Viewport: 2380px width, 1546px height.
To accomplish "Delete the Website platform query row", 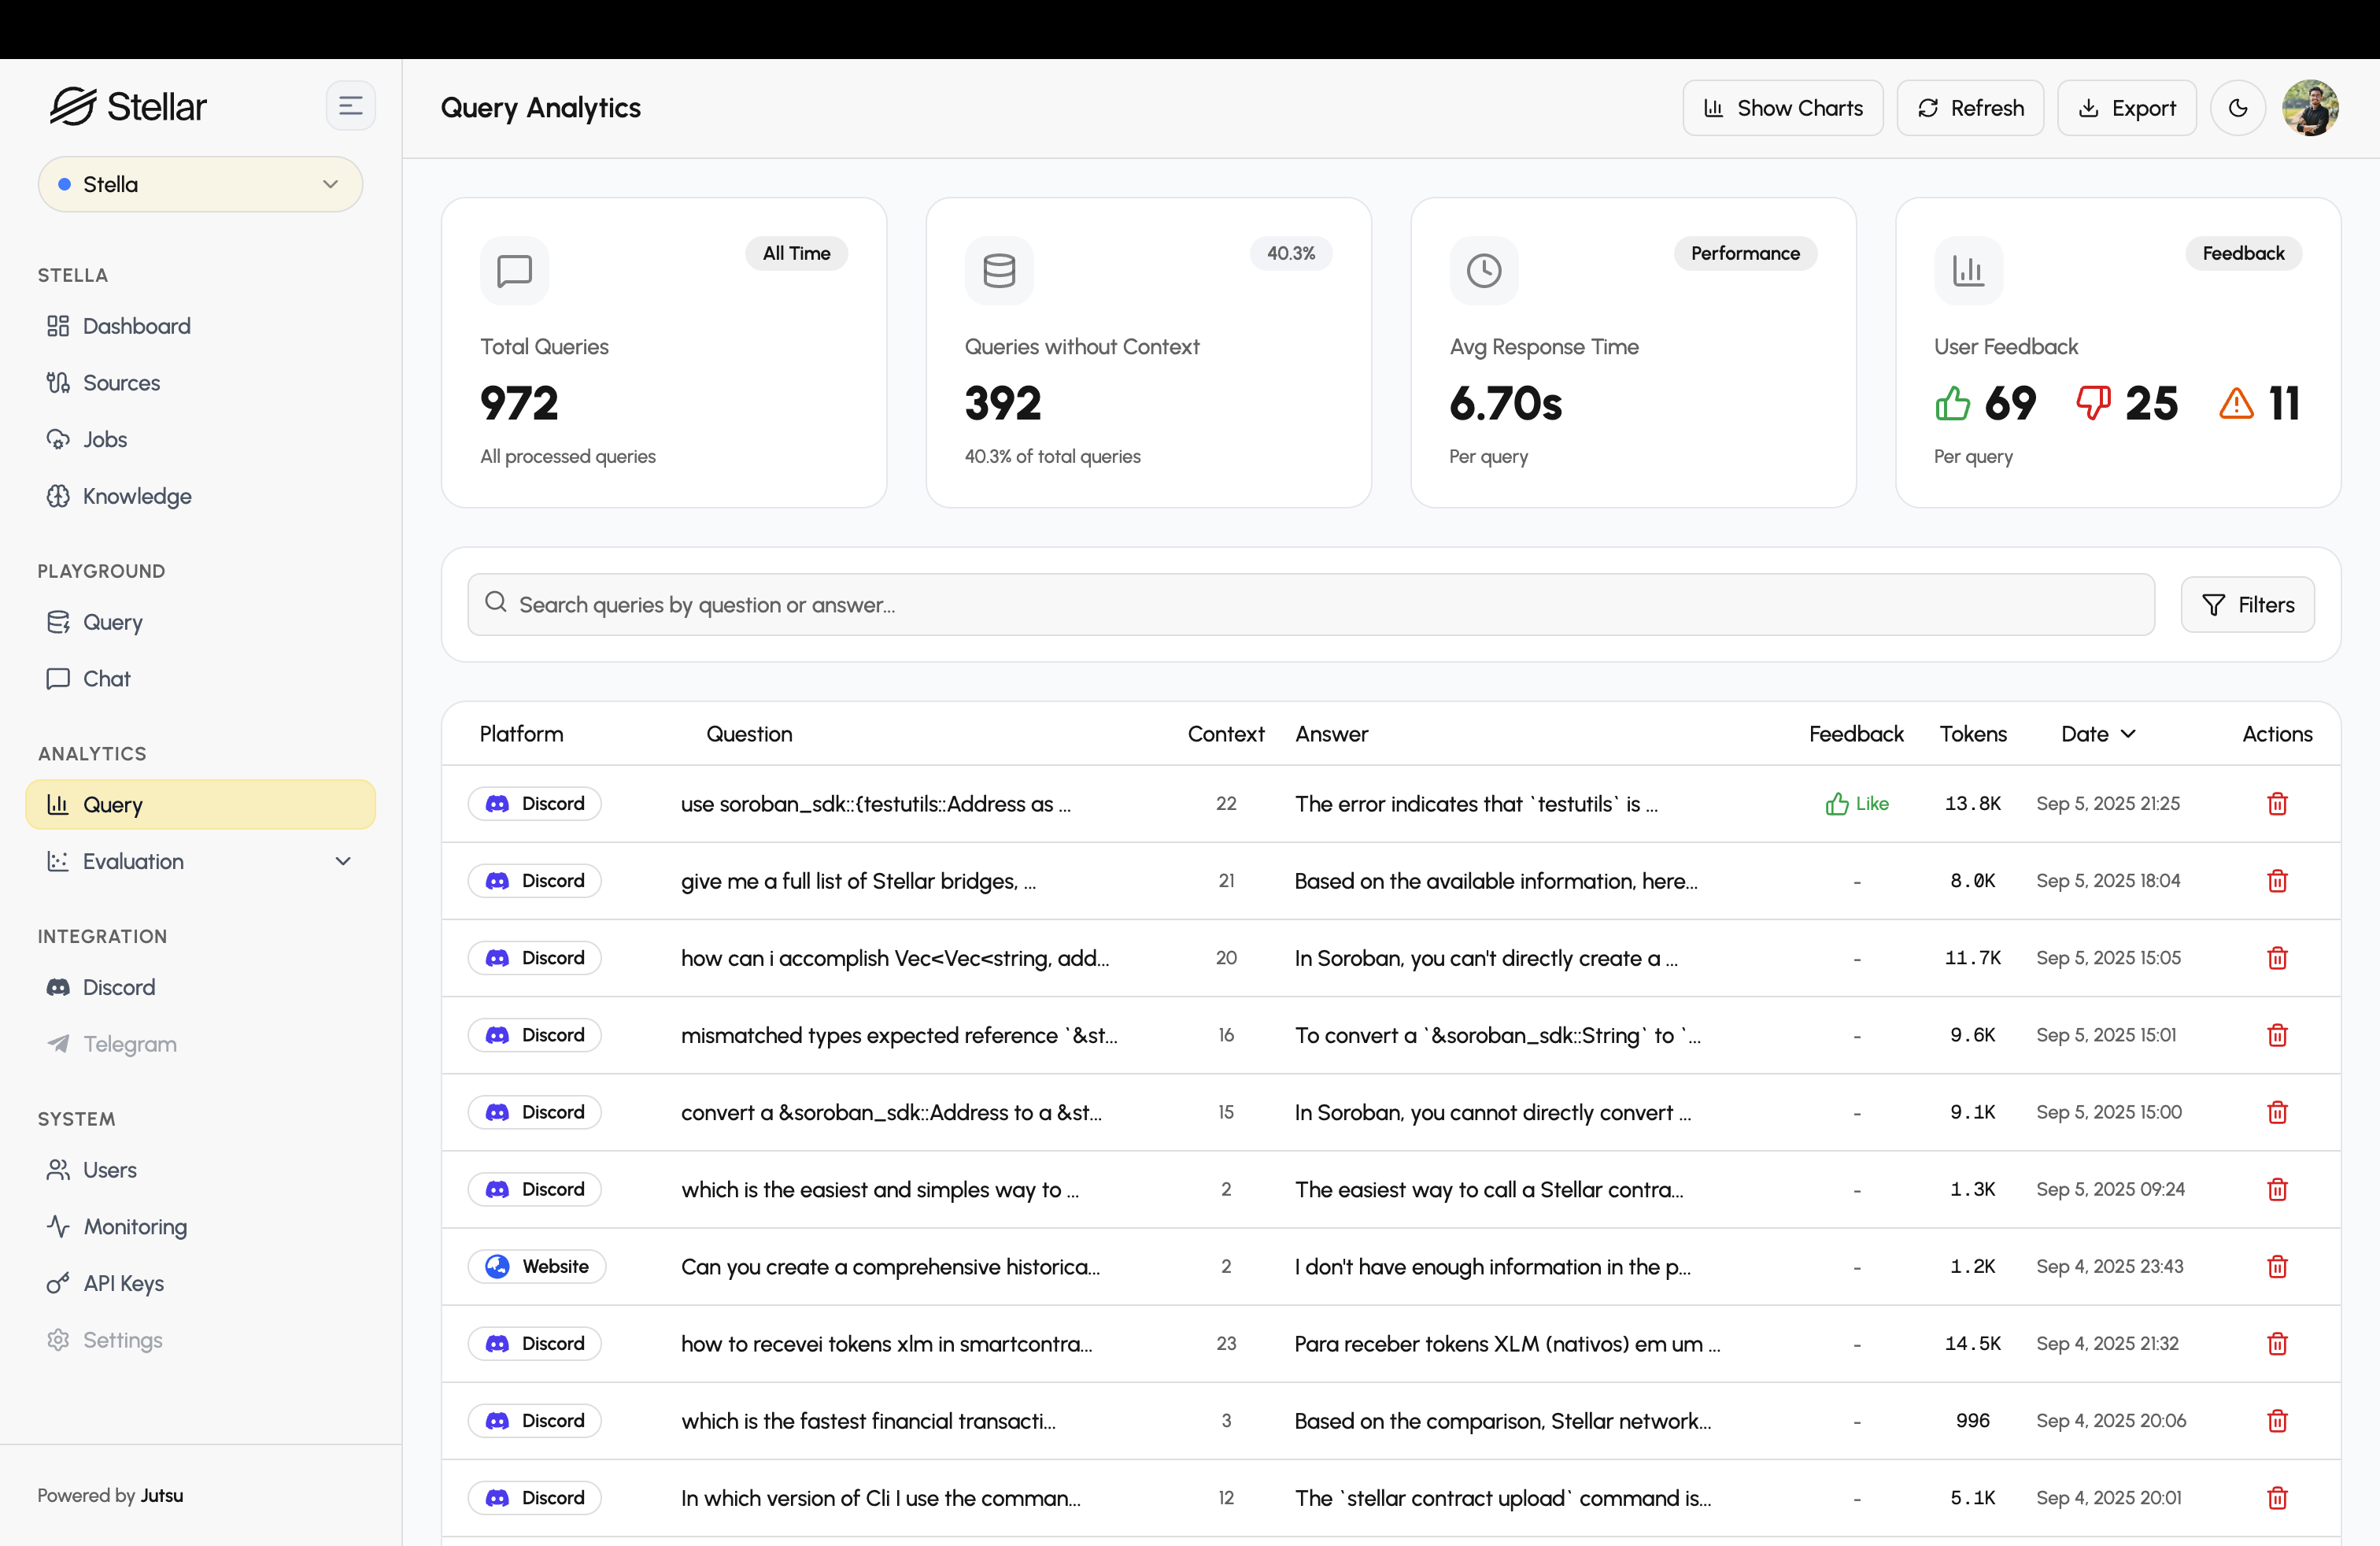I will [2276, 1267].
